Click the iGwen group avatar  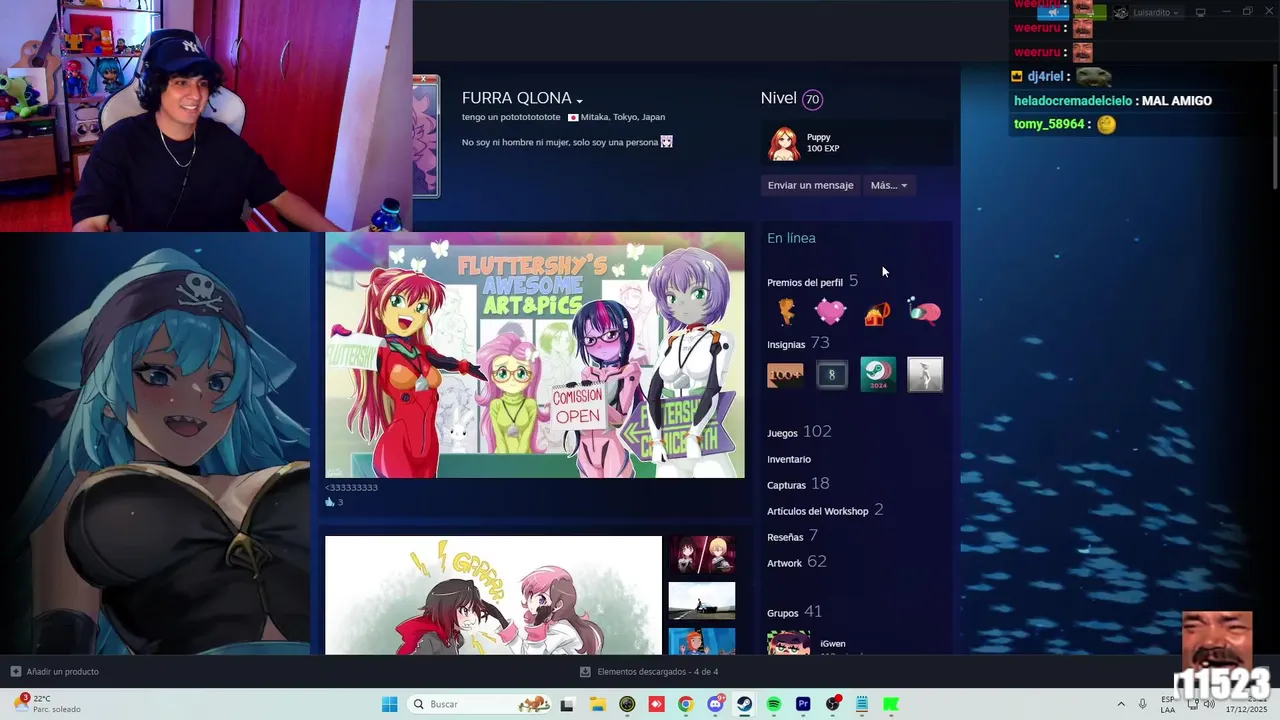[788, 643]
